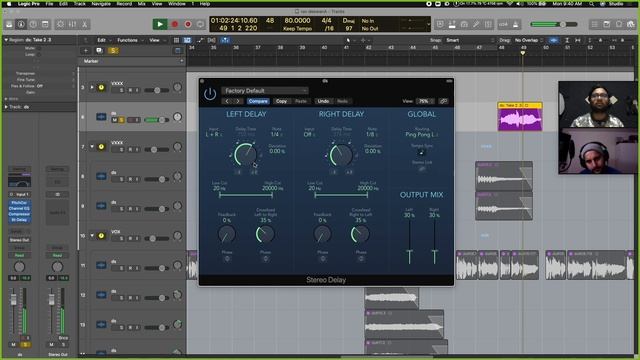Show the Toolbar button in control bar
Screen dimensions: 640x360
pyautogui.click(x=45, y=24)
